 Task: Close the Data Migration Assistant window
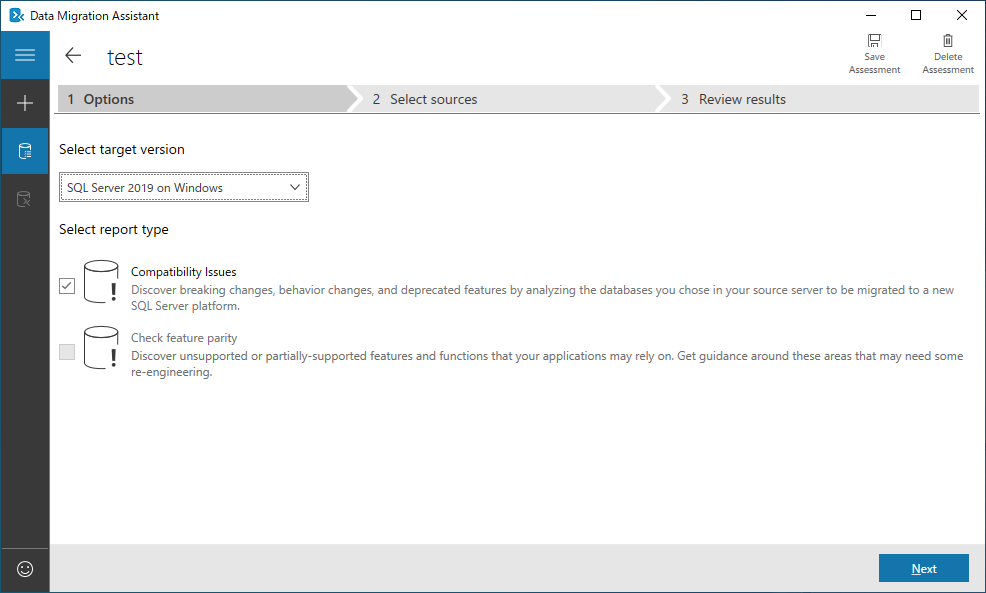[961, 15]
